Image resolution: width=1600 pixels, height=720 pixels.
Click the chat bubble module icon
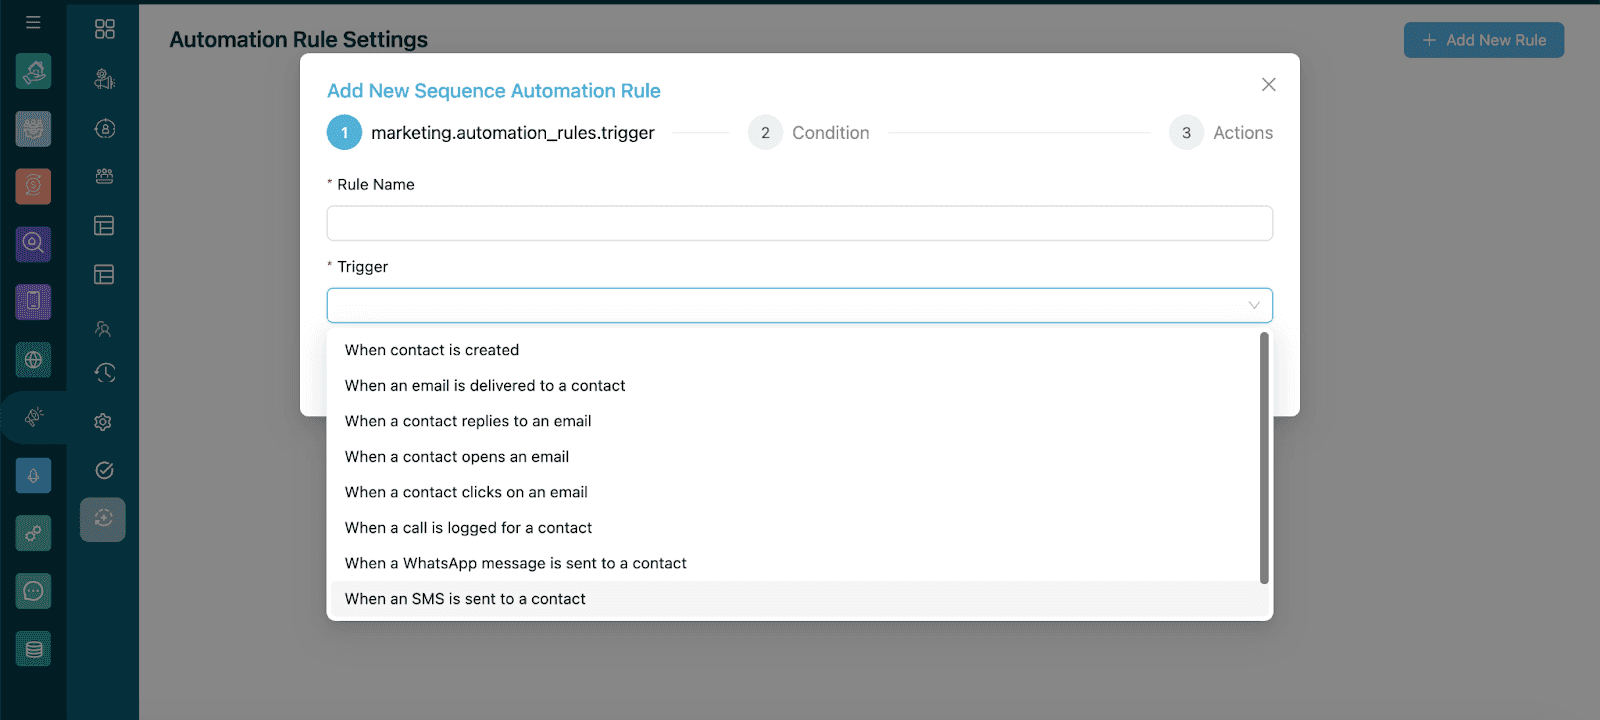point(33,591)
